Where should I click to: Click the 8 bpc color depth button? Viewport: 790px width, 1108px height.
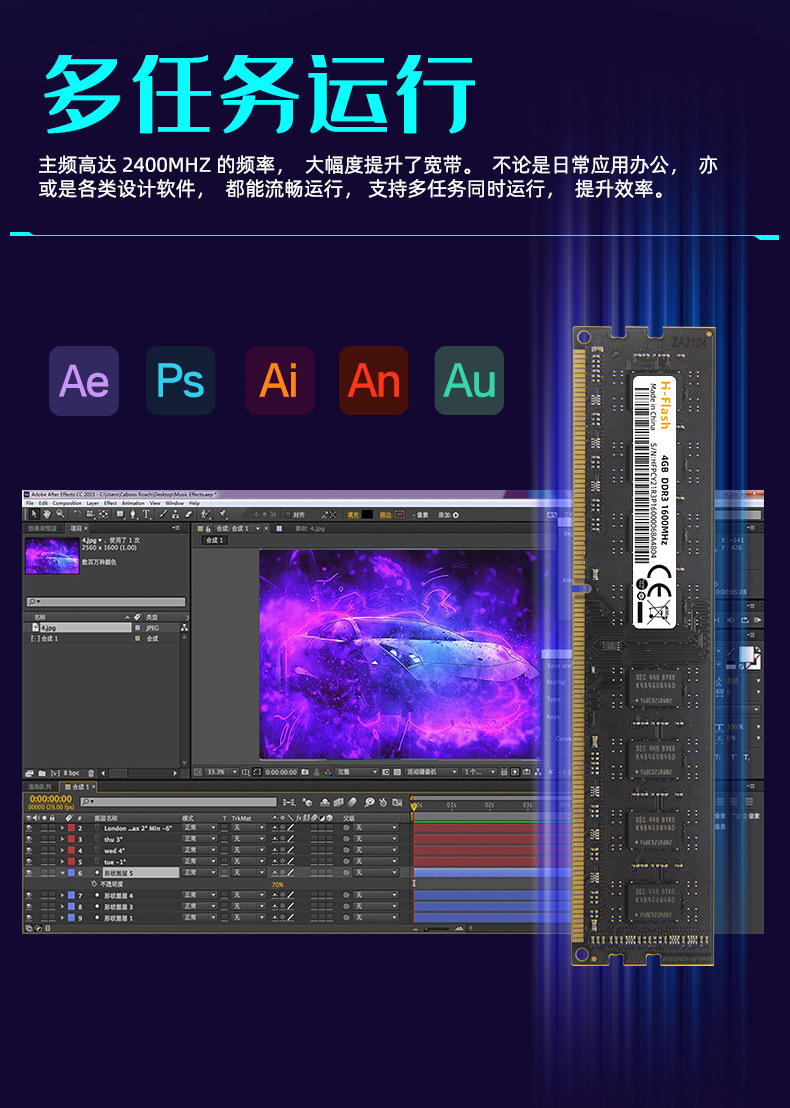click(71, 772)
